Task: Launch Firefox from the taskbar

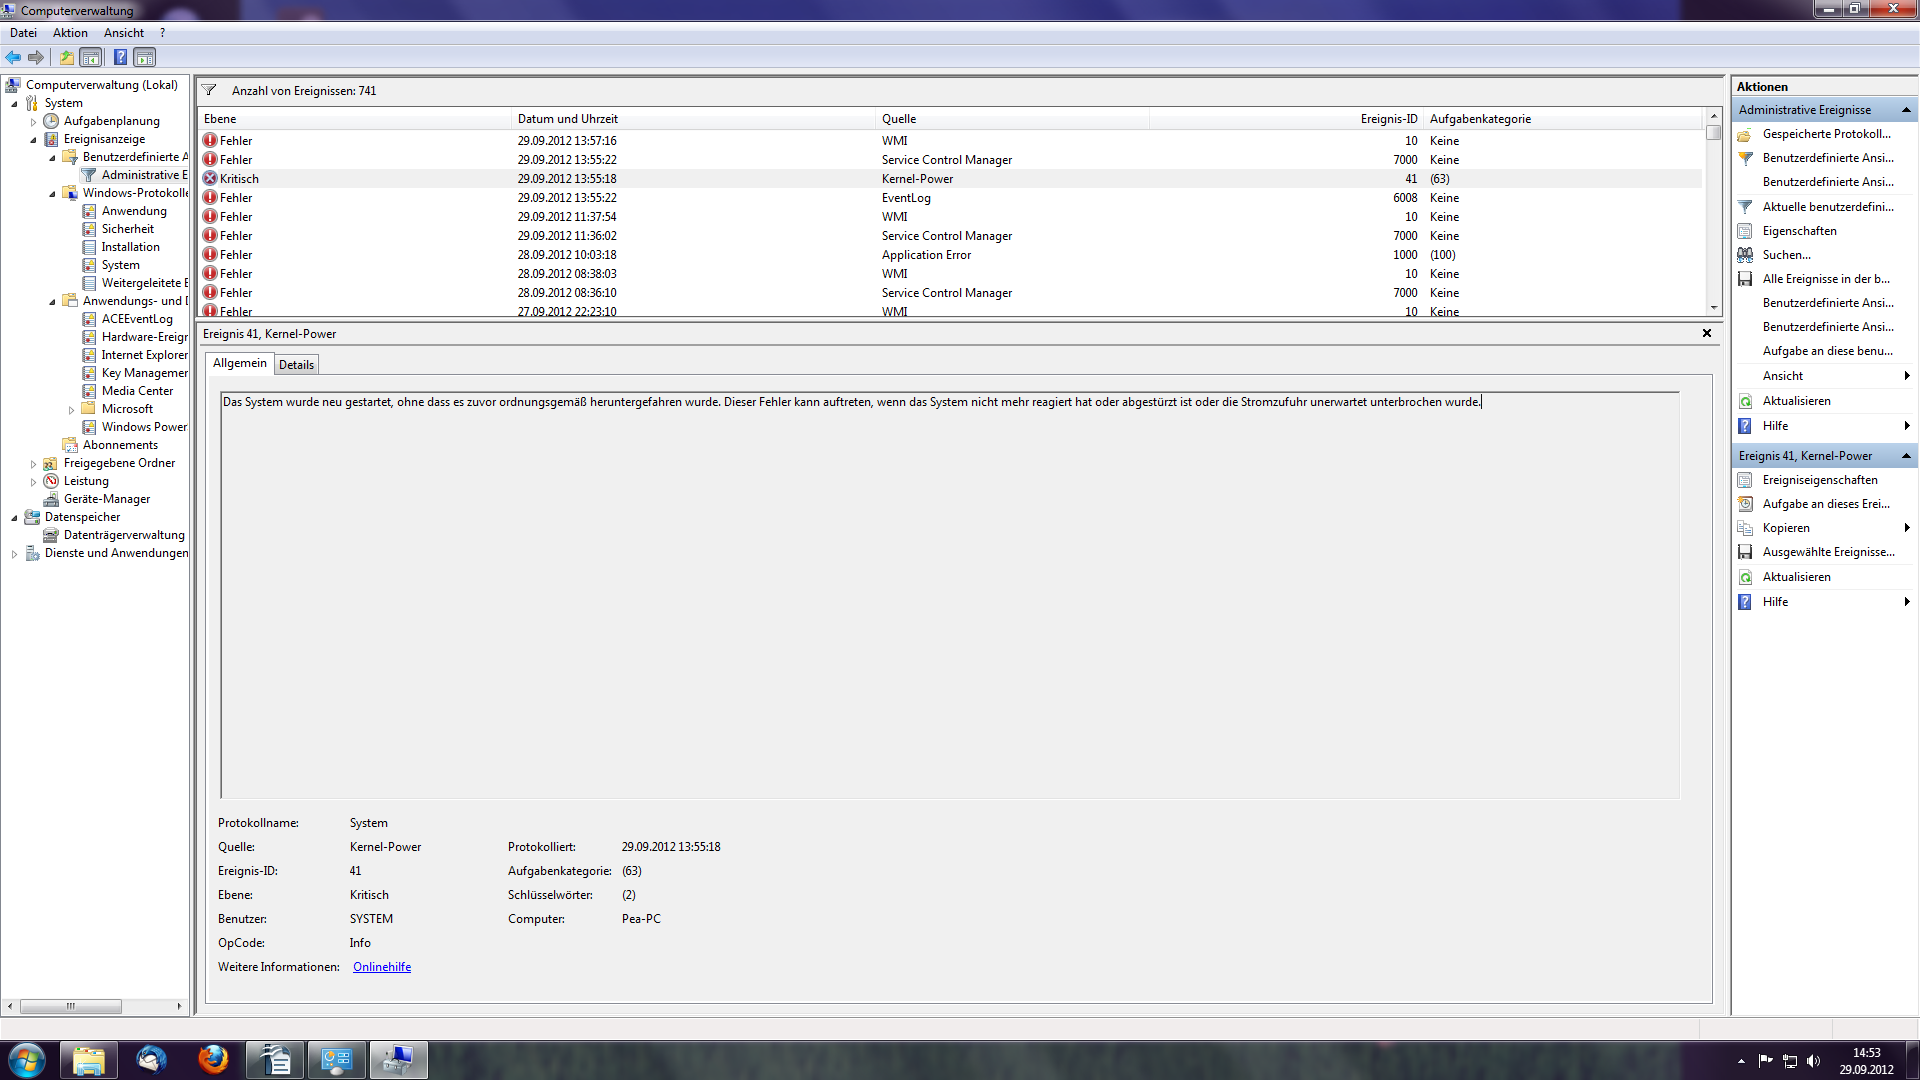Action: click(213, 1059)
